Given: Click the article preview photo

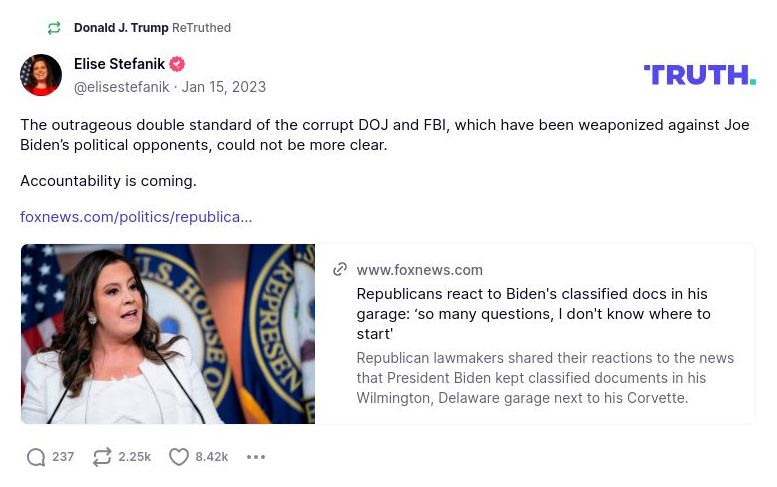Looking at the screenshot, I should [x=168, y=334].
